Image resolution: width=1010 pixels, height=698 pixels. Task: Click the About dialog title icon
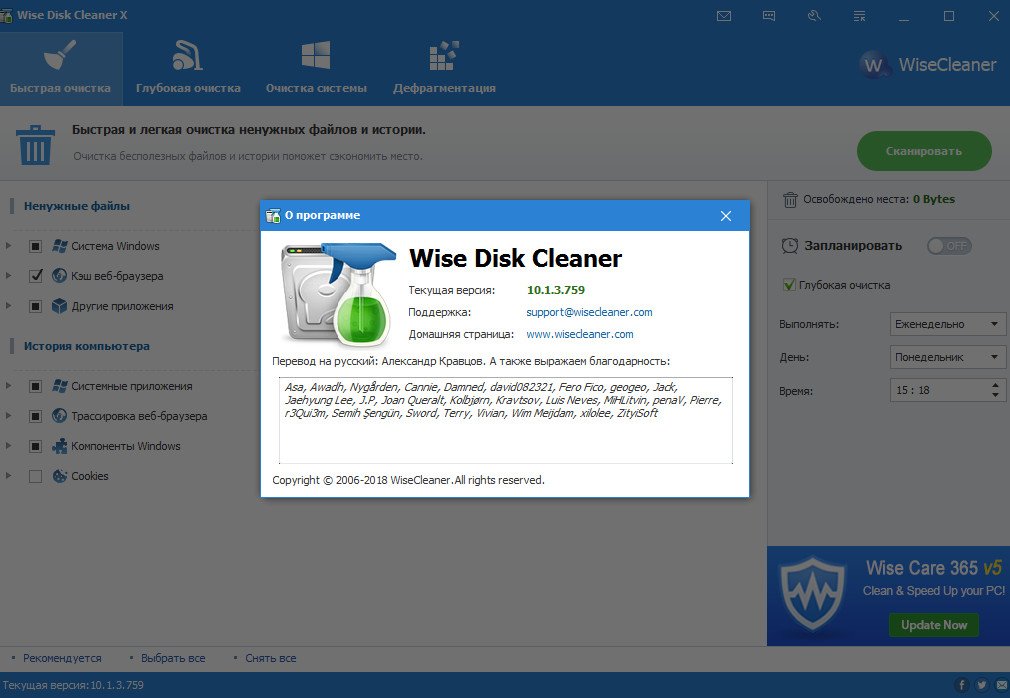pos(273,216)
